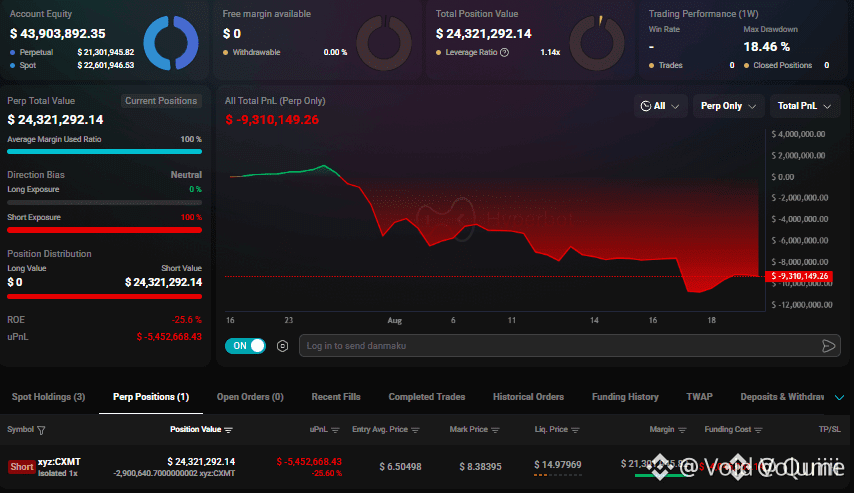The height and width of the screenshot is (493, 854).
Task: Send danmaku with paper plane icon
Action: [828, 346]
